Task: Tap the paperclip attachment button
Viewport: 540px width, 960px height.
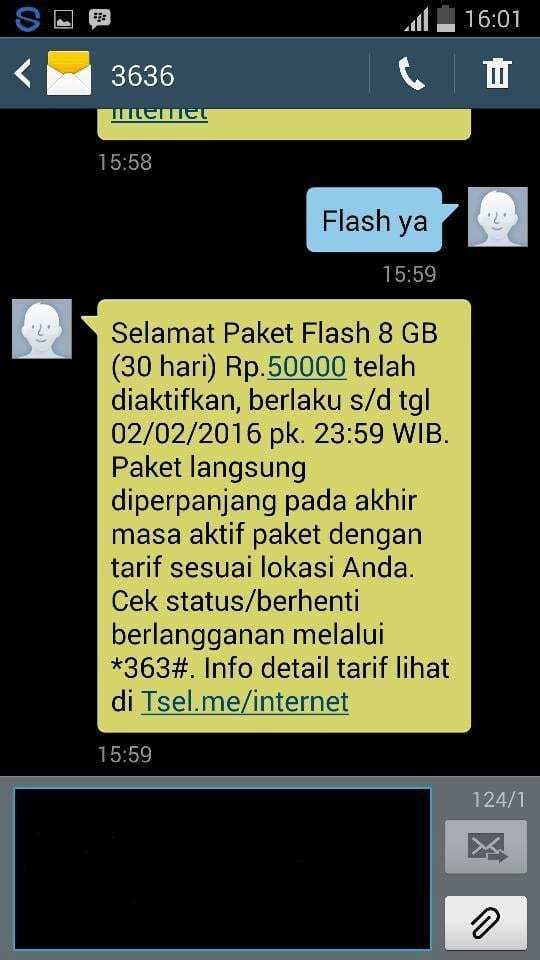Action: pos(486,922)
